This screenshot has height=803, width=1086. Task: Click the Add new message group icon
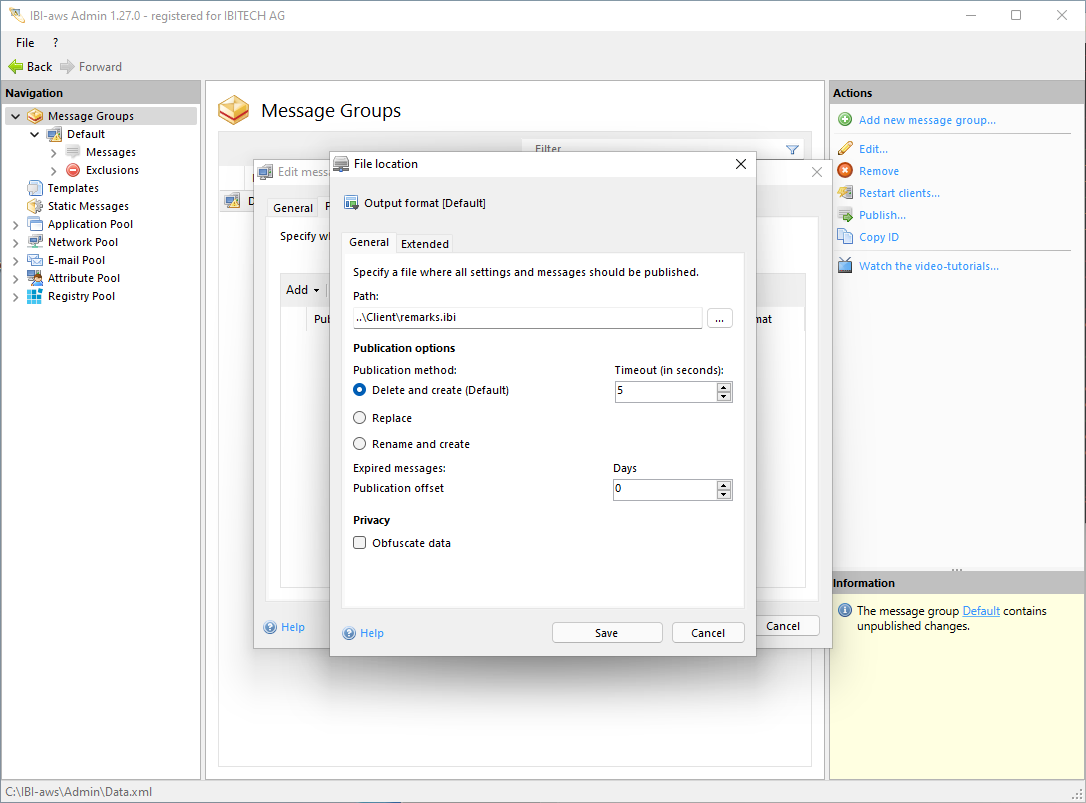click(x=845, y=120)
